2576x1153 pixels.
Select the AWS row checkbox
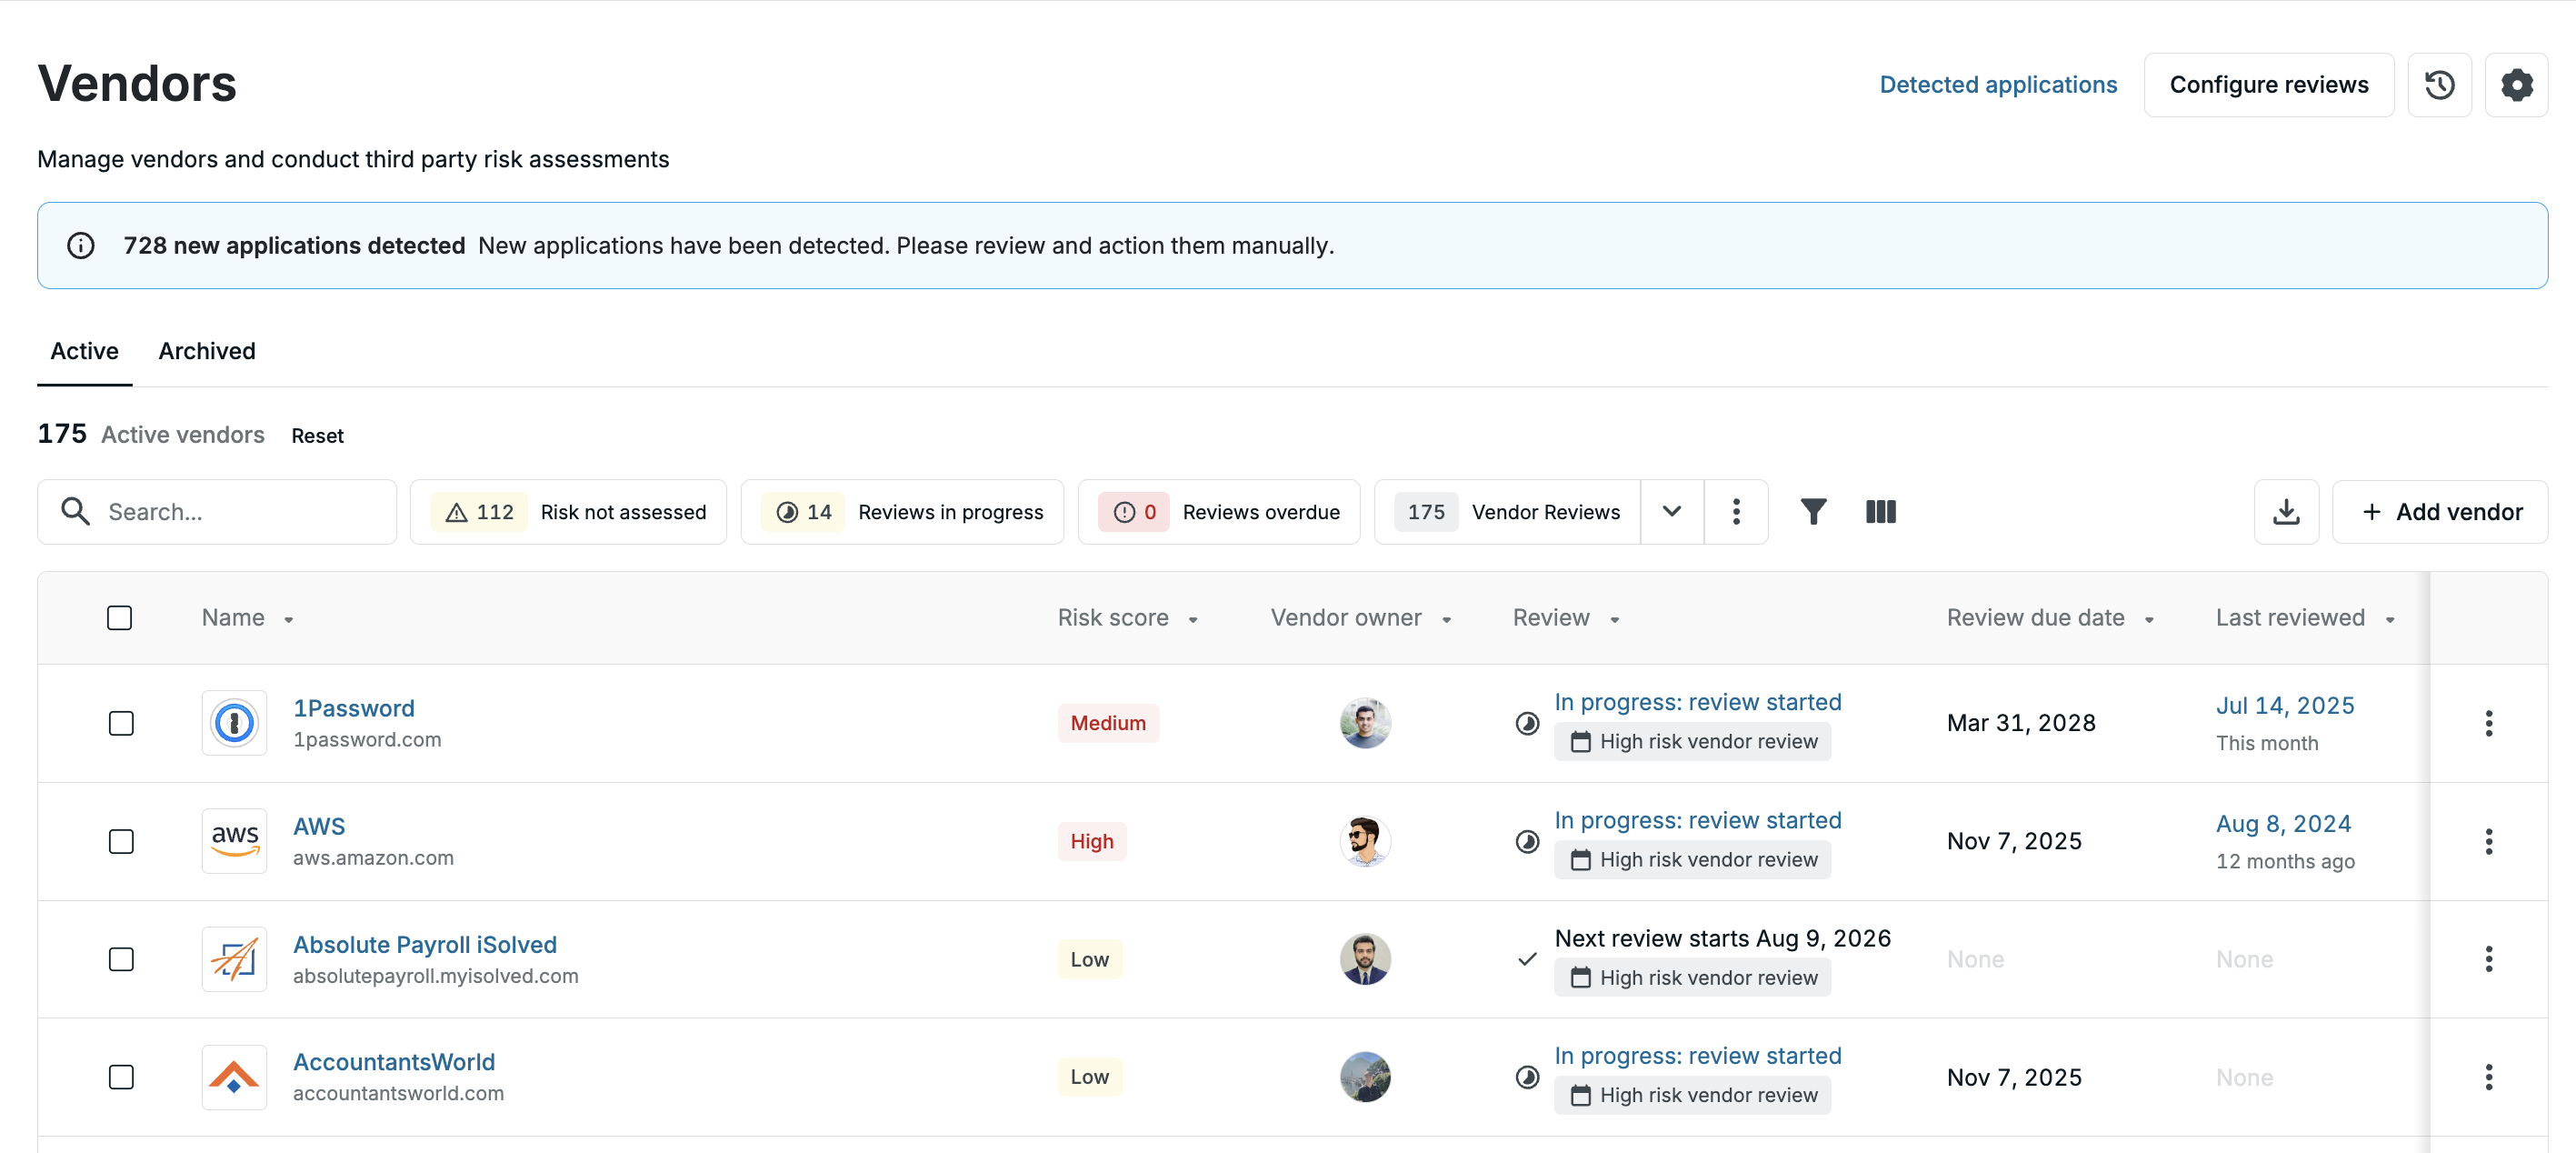121,841
